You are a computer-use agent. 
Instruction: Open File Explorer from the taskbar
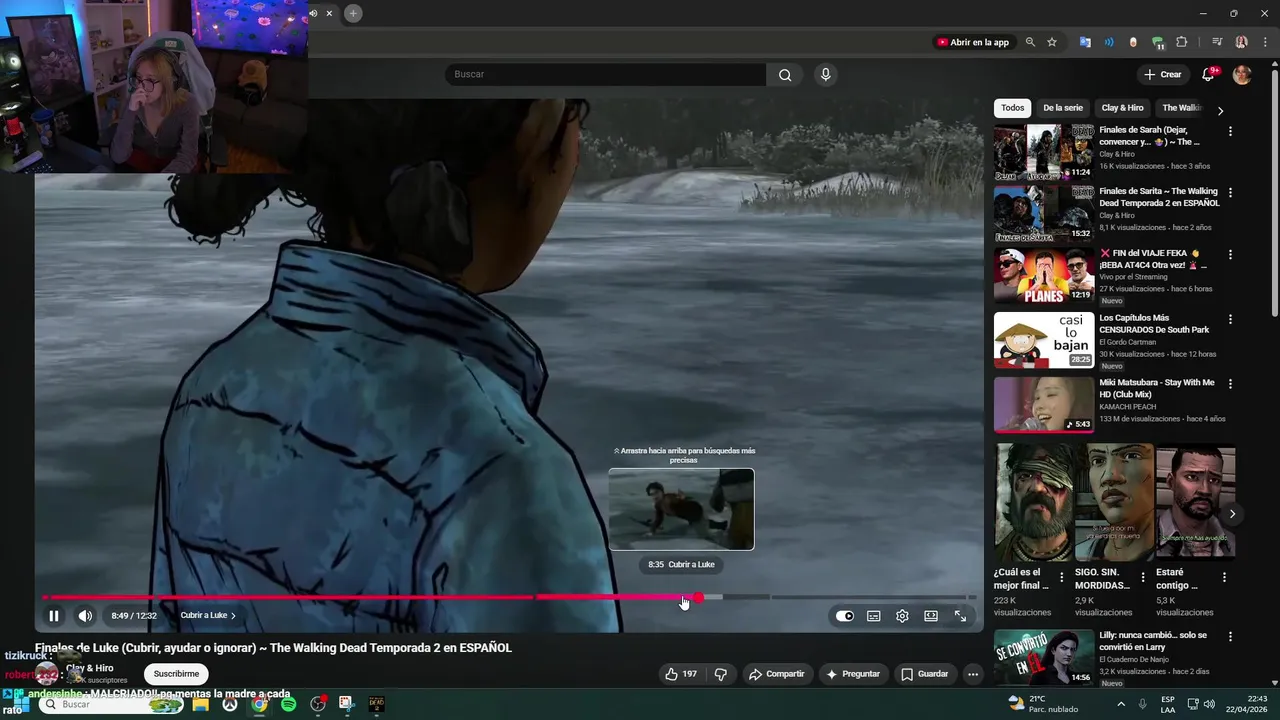[200, 704]
